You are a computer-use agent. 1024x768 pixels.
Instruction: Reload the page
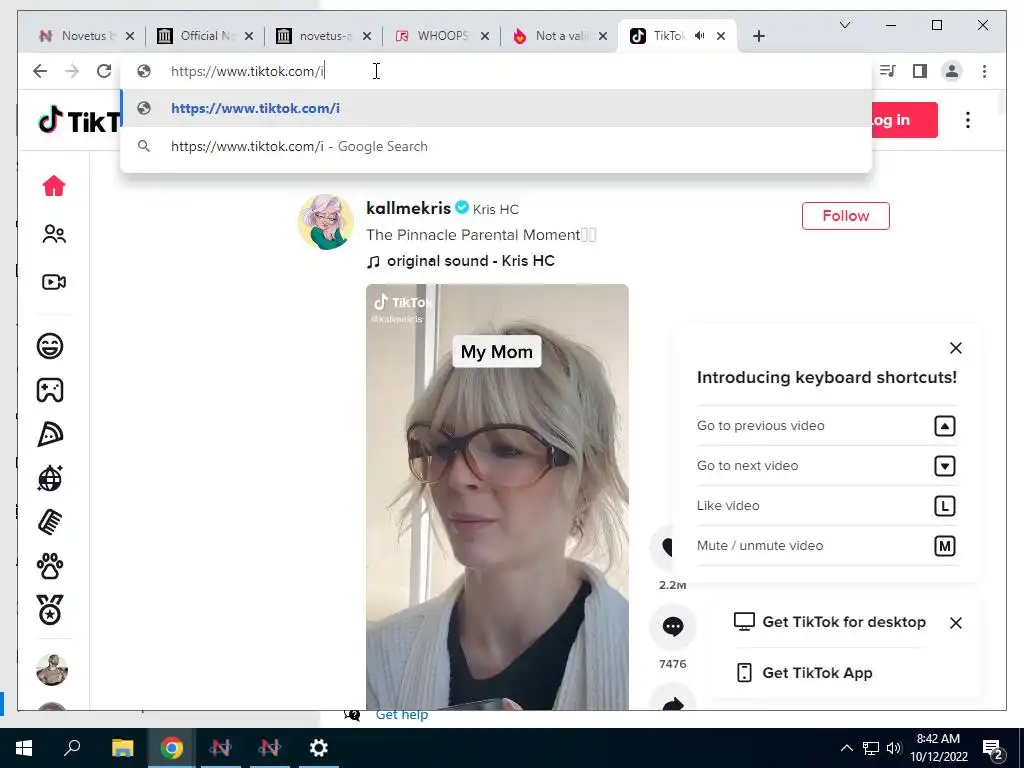[x=104, y=71]
